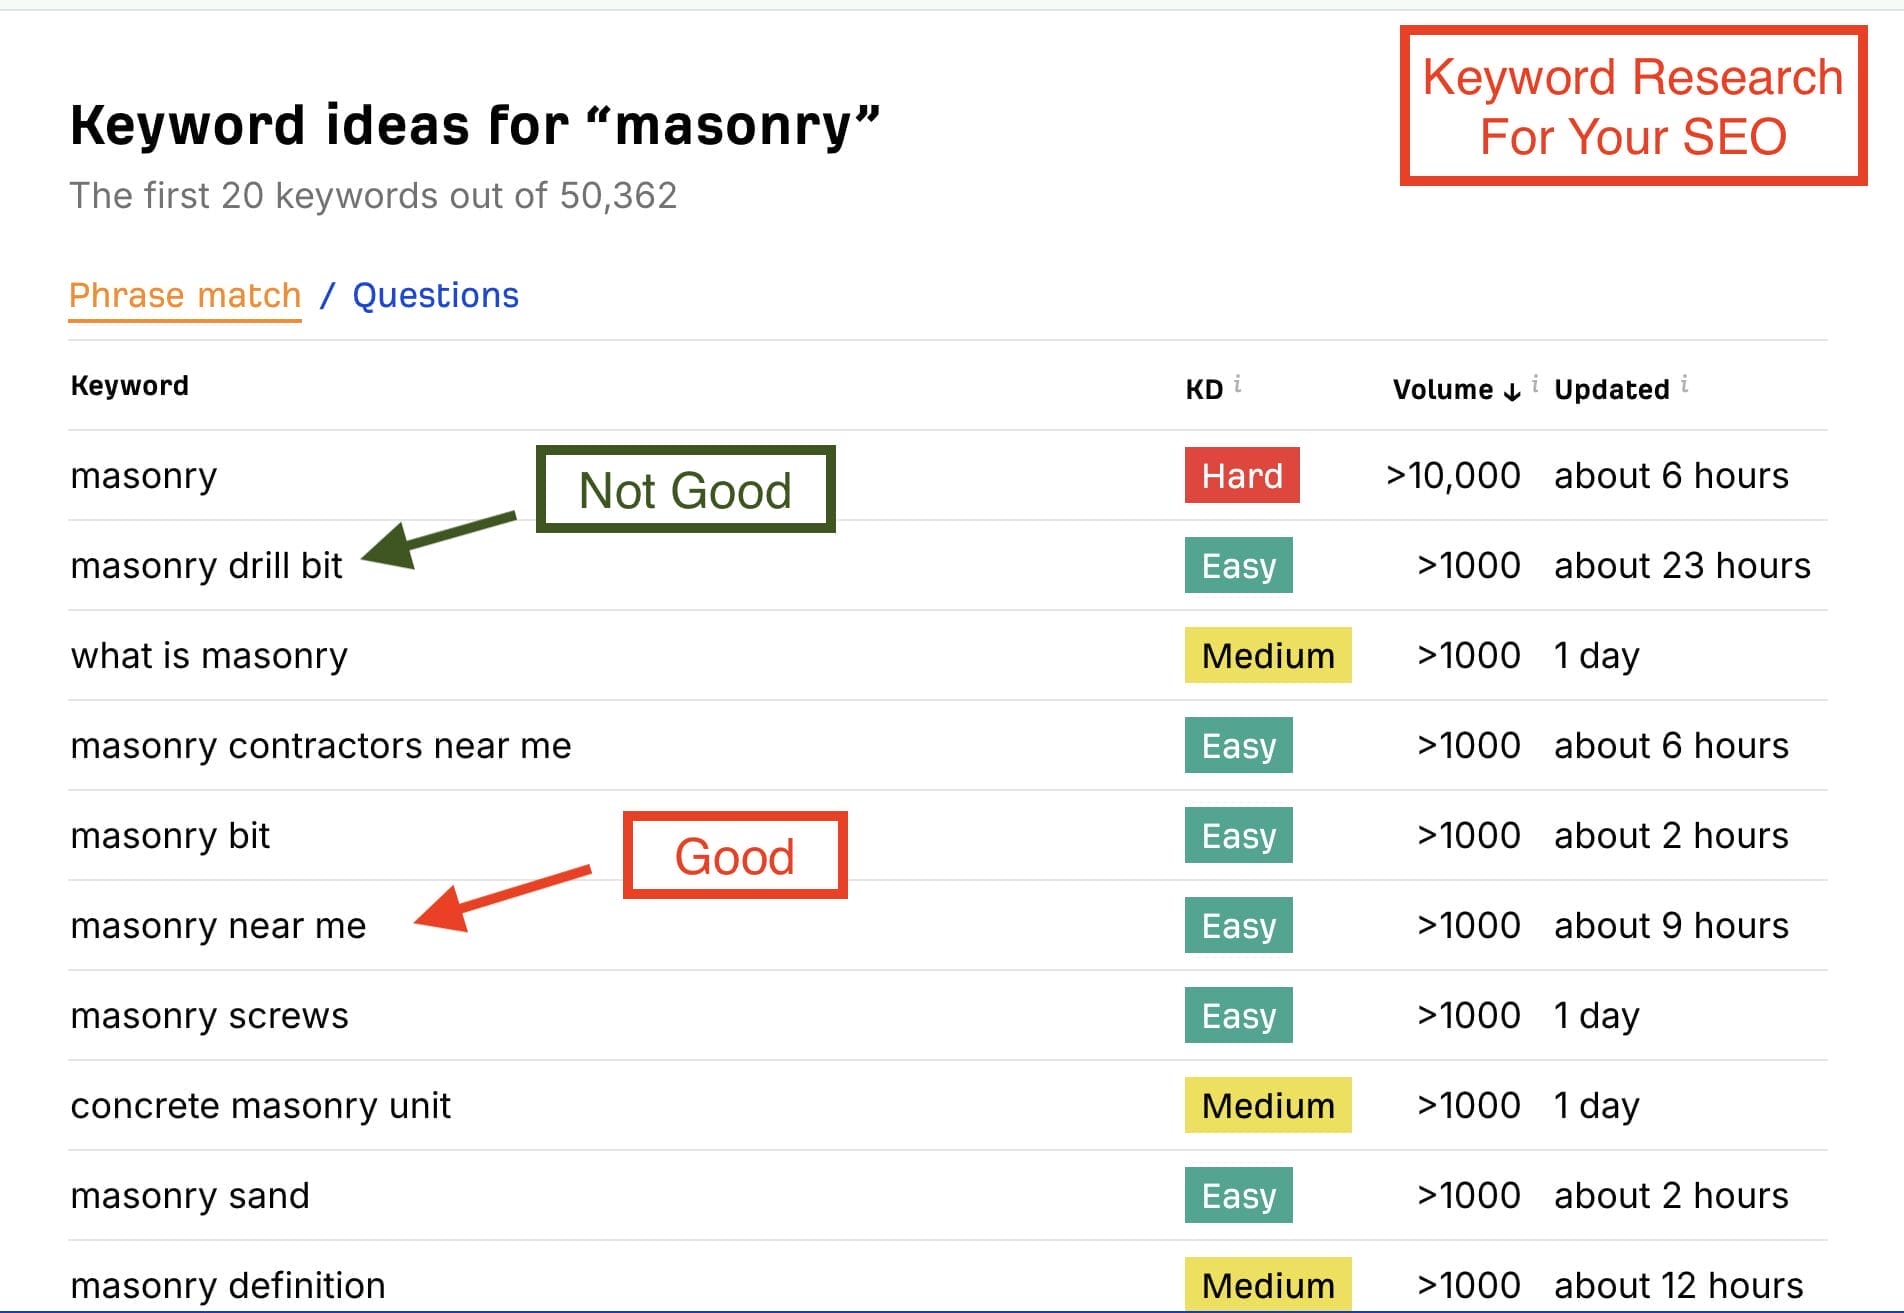1904x1313 pixels.
Task: Click the Keyword Research For Your SEO banner
Action: point(1632,105)
